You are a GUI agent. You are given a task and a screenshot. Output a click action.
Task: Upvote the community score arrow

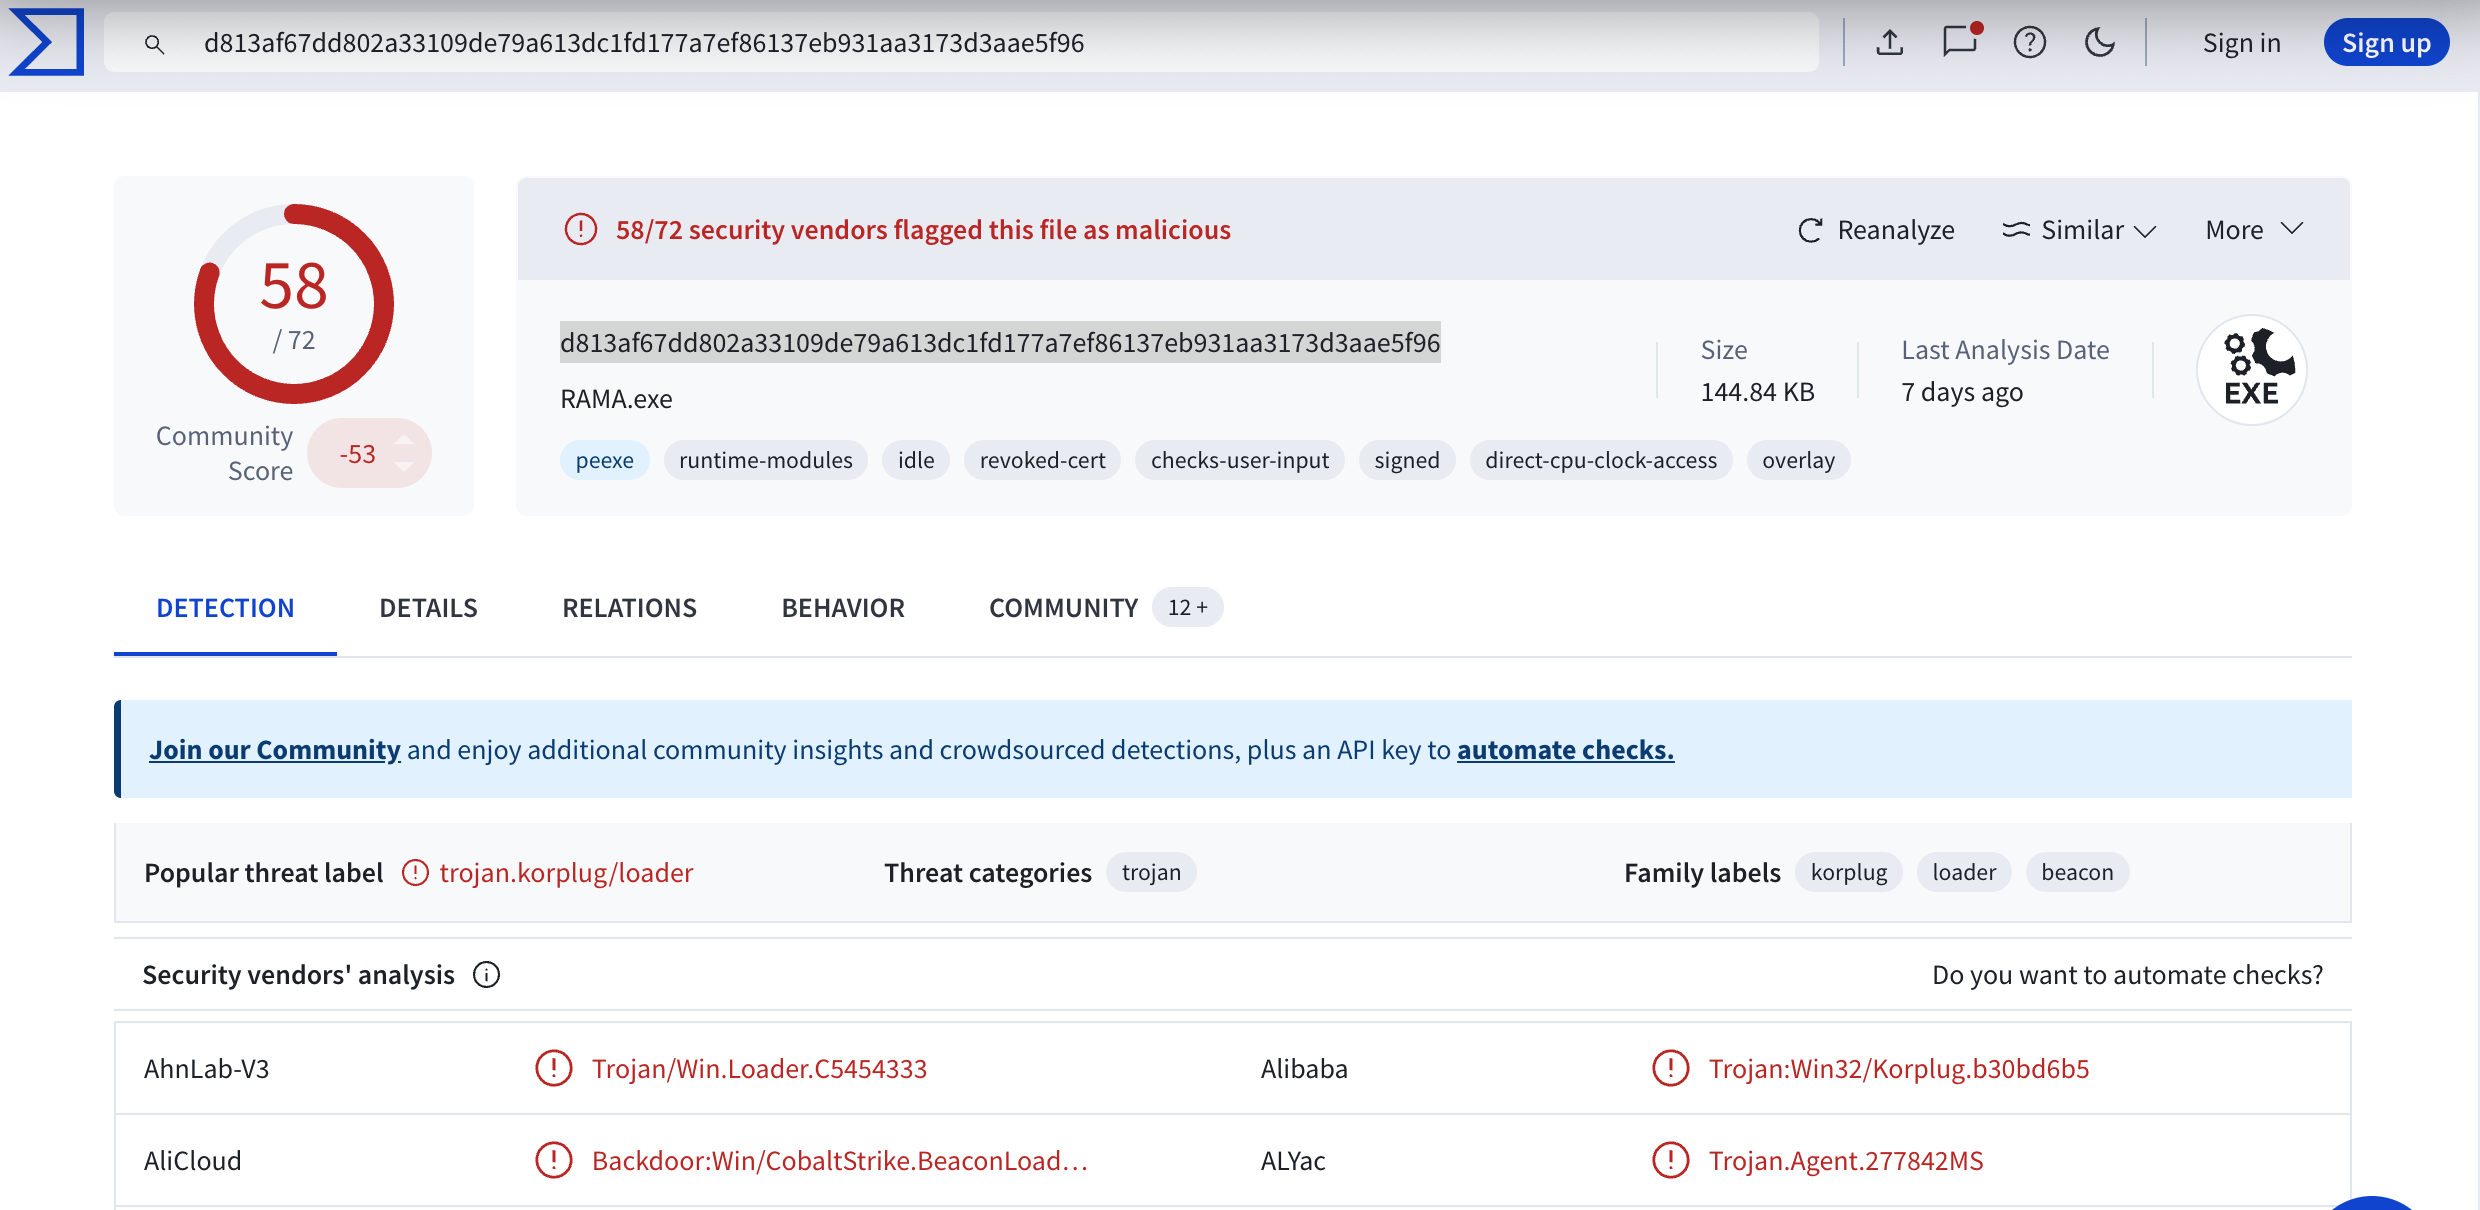[404, 440]
